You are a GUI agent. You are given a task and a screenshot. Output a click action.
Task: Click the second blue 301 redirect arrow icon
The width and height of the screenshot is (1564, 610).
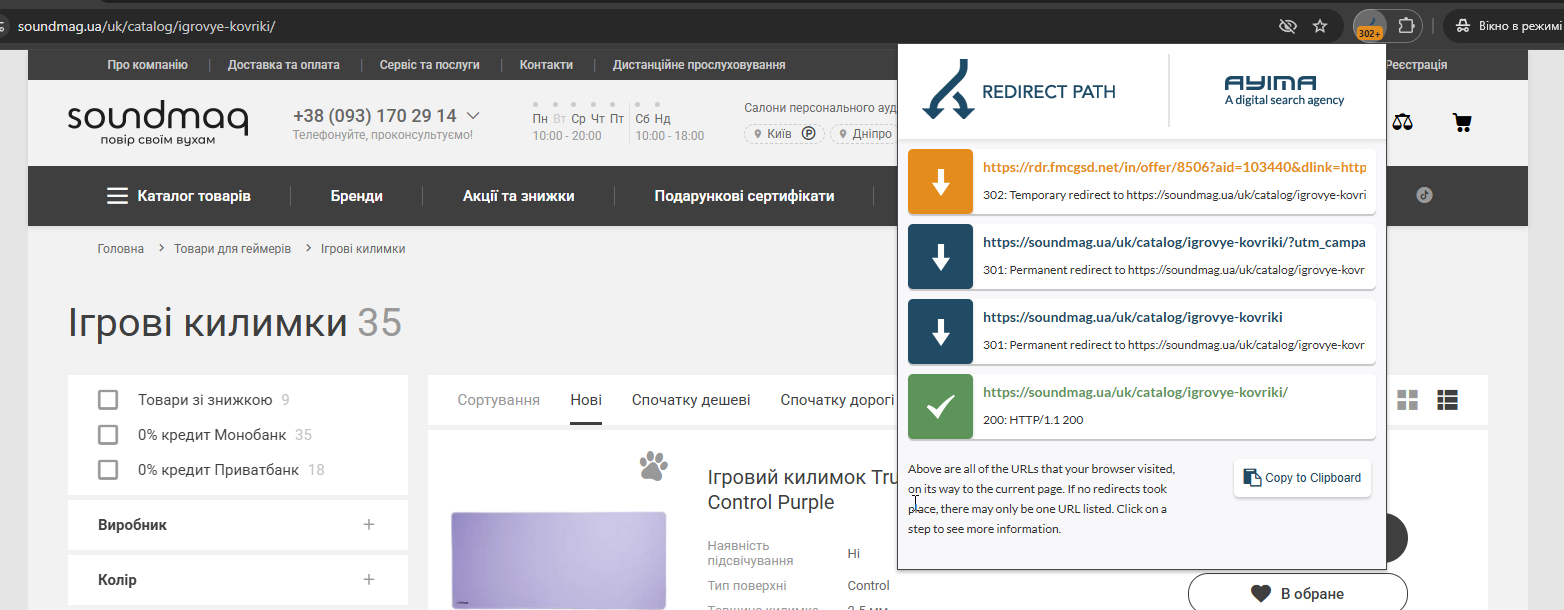pos(940,331)
